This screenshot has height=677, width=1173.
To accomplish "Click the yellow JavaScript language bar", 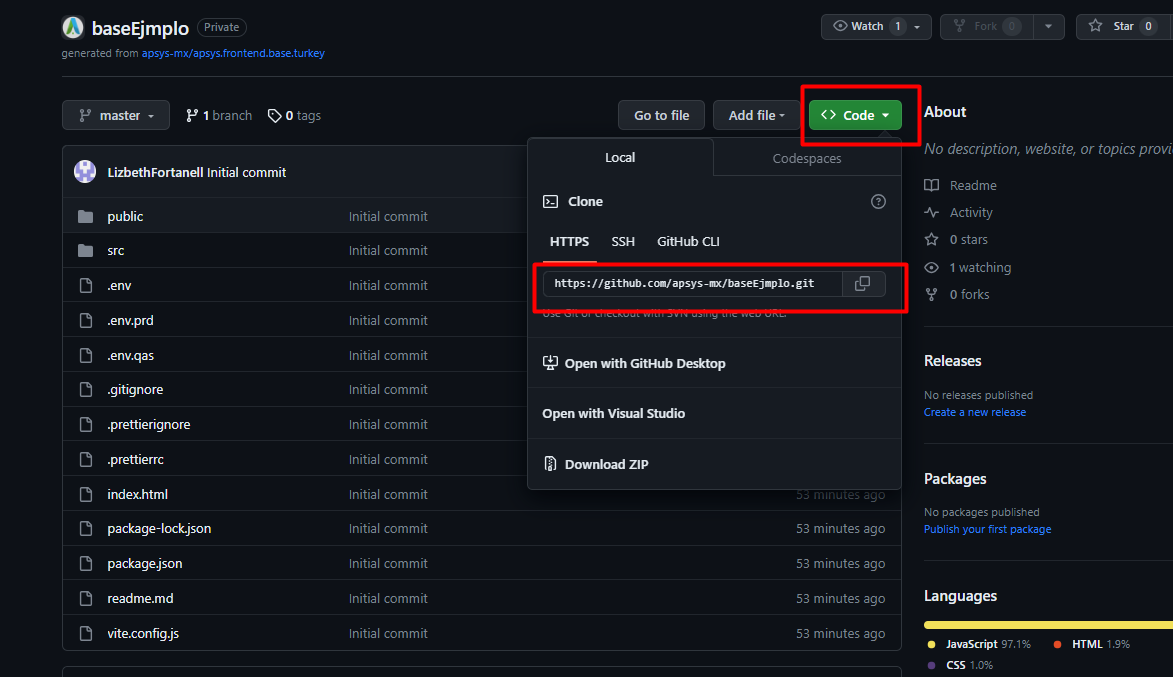I will (x=1040, y=624).
